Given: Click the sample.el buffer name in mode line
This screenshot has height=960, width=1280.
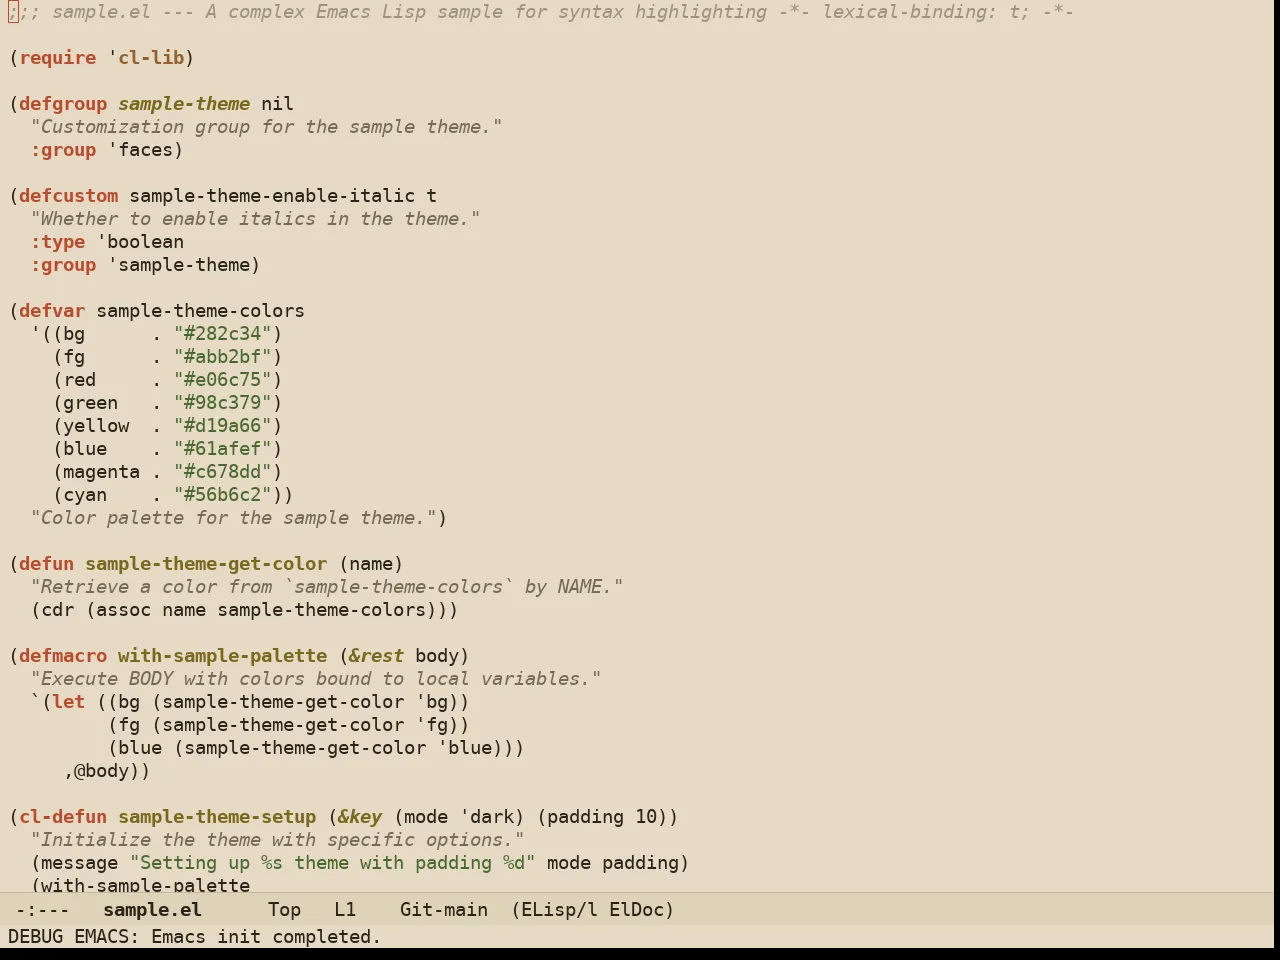Looking at the screenshot, I should click(x=152, y=910).
